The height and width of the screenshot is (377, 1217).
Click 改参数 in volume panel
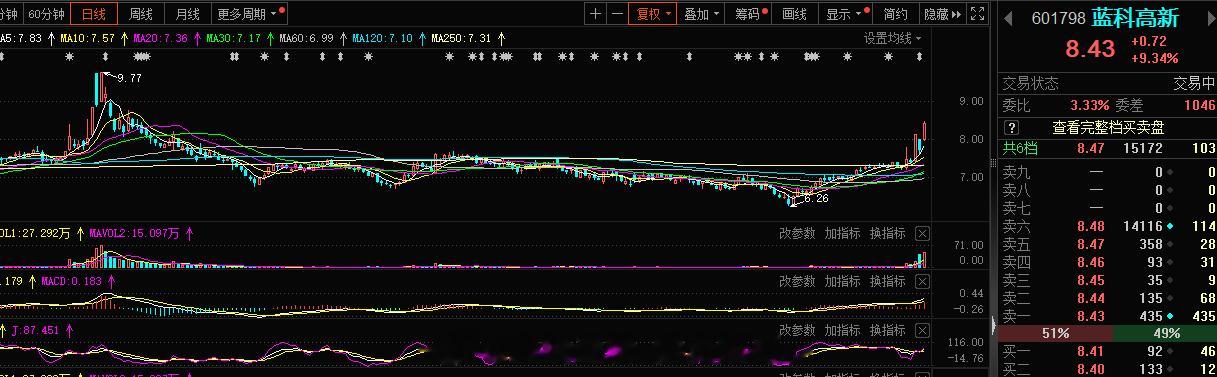click(x=798, y=234)
